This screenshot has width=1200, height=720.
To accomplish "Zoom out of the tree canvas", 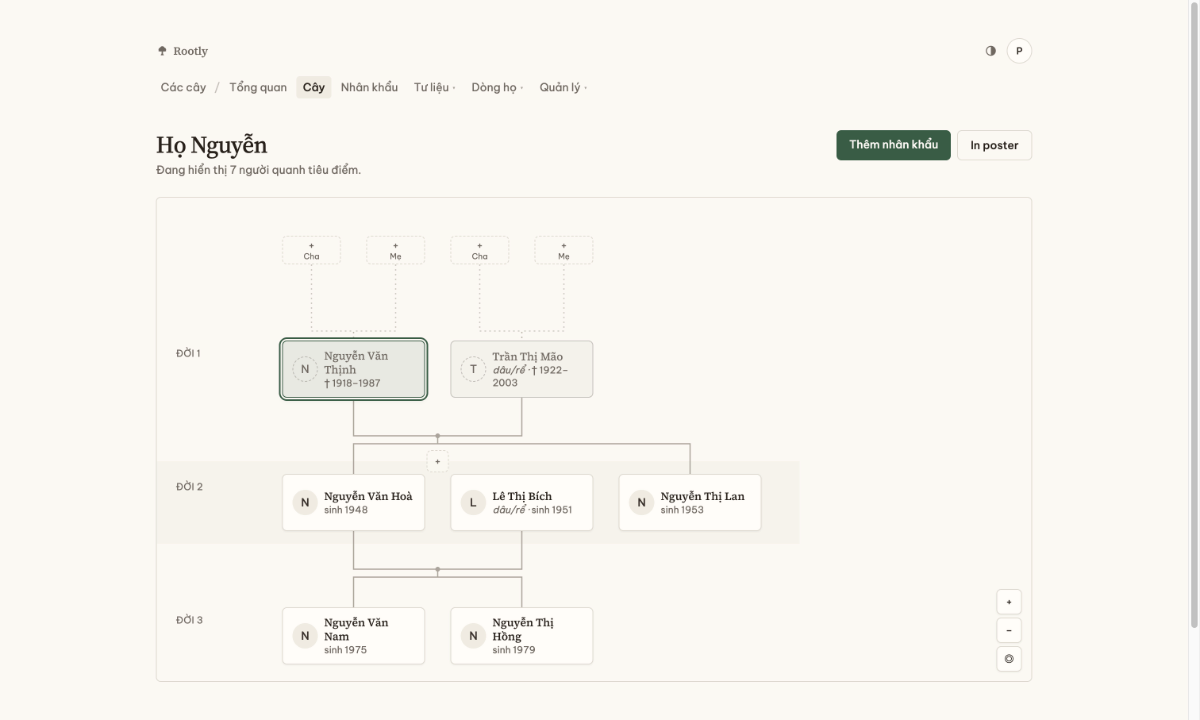I will pyautogui.click(x=1009, y=631).
